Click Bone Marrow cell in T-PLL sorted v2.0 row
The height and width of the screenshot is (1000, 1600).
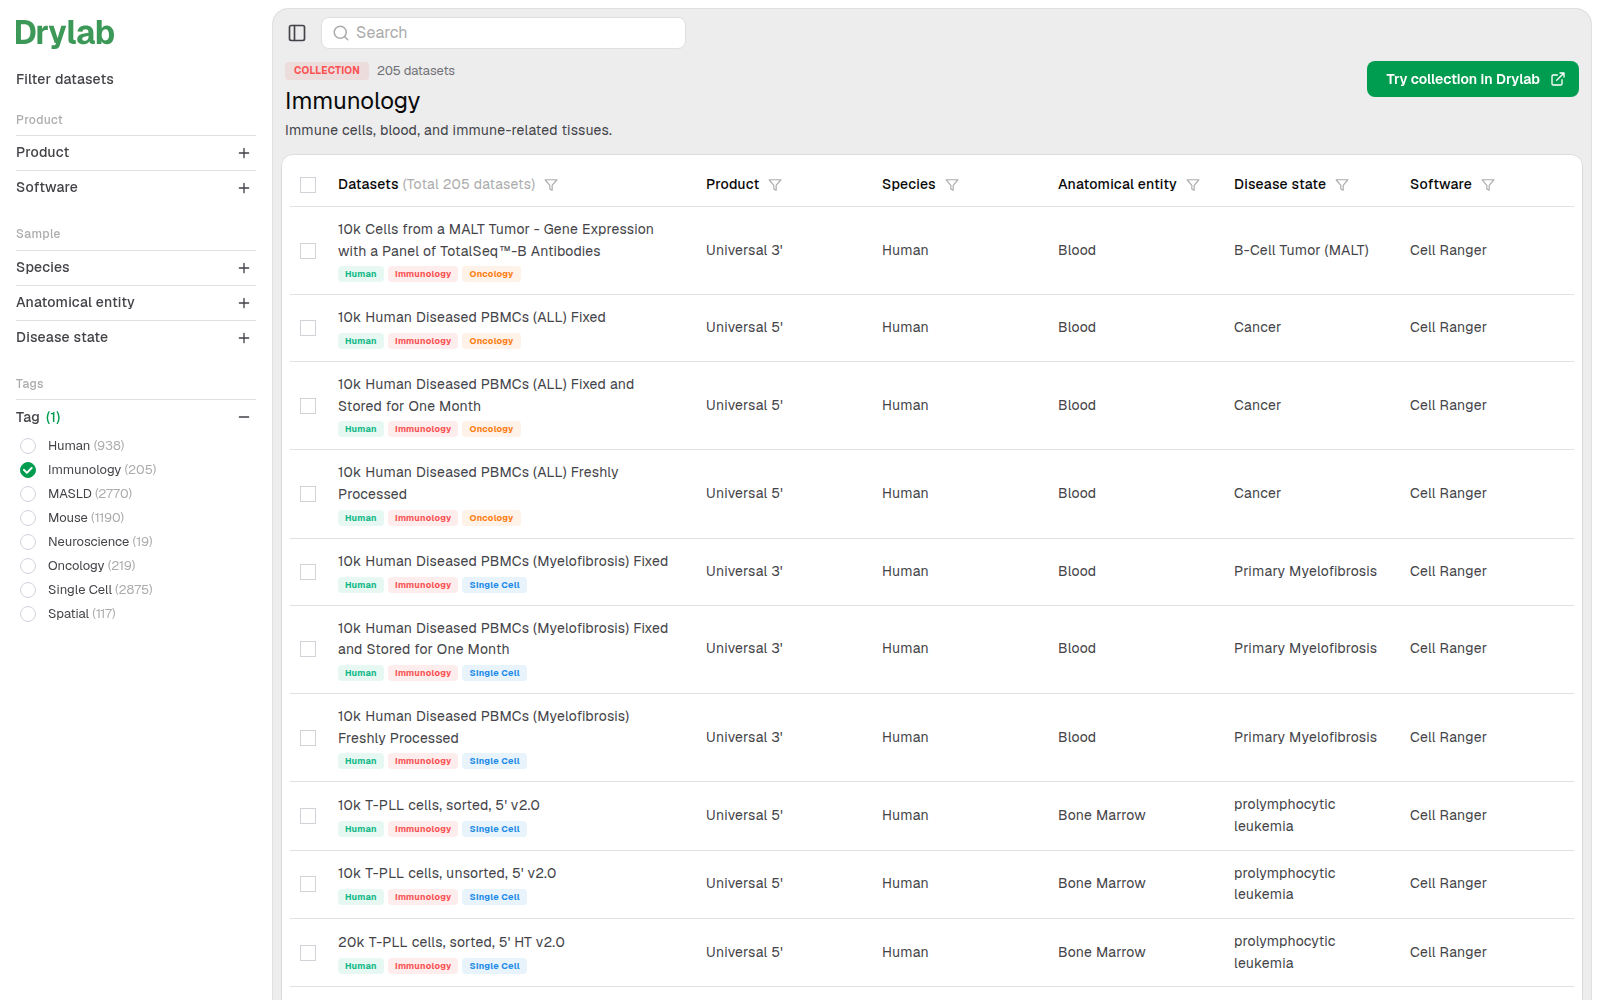click(1102, 816)
